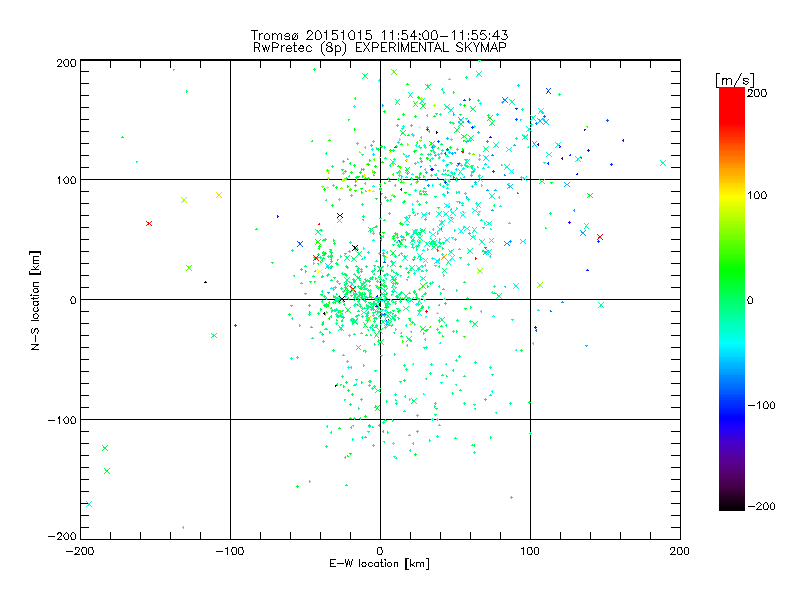Click the N-S axis '200' tick label
Screen dimensions: 800x600
(66, 63)
